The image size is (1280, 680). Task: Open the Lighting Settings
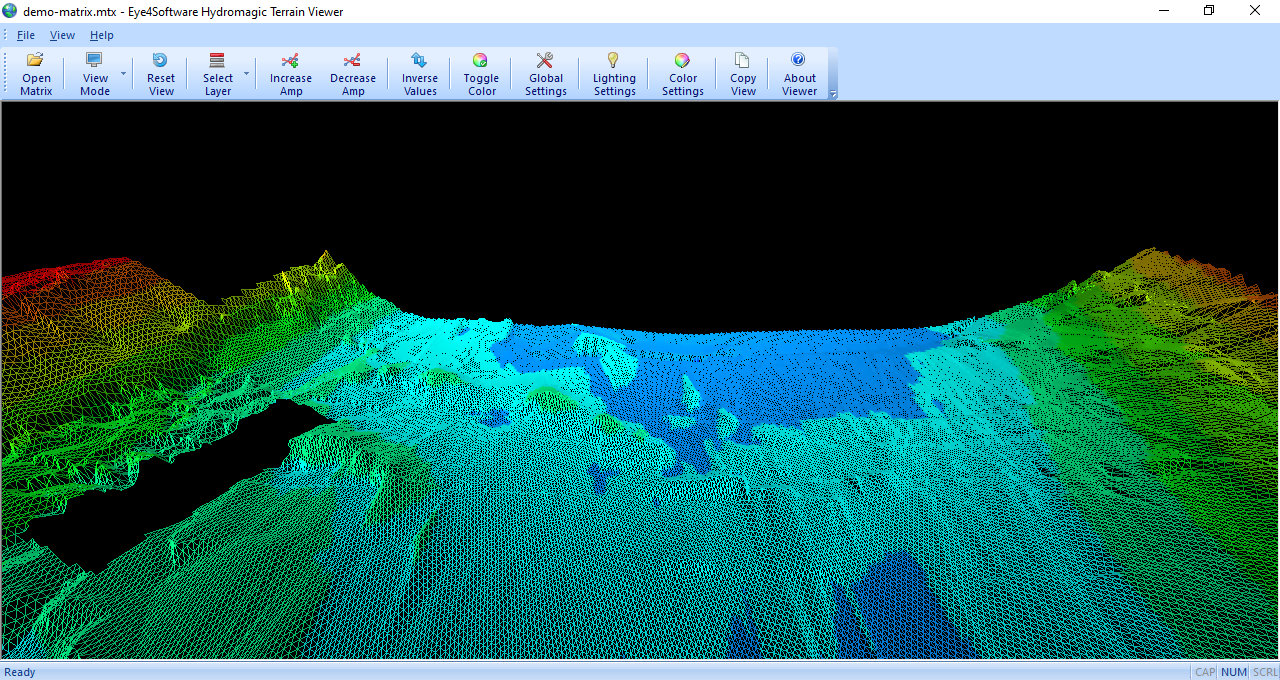(x=614, y=73)
